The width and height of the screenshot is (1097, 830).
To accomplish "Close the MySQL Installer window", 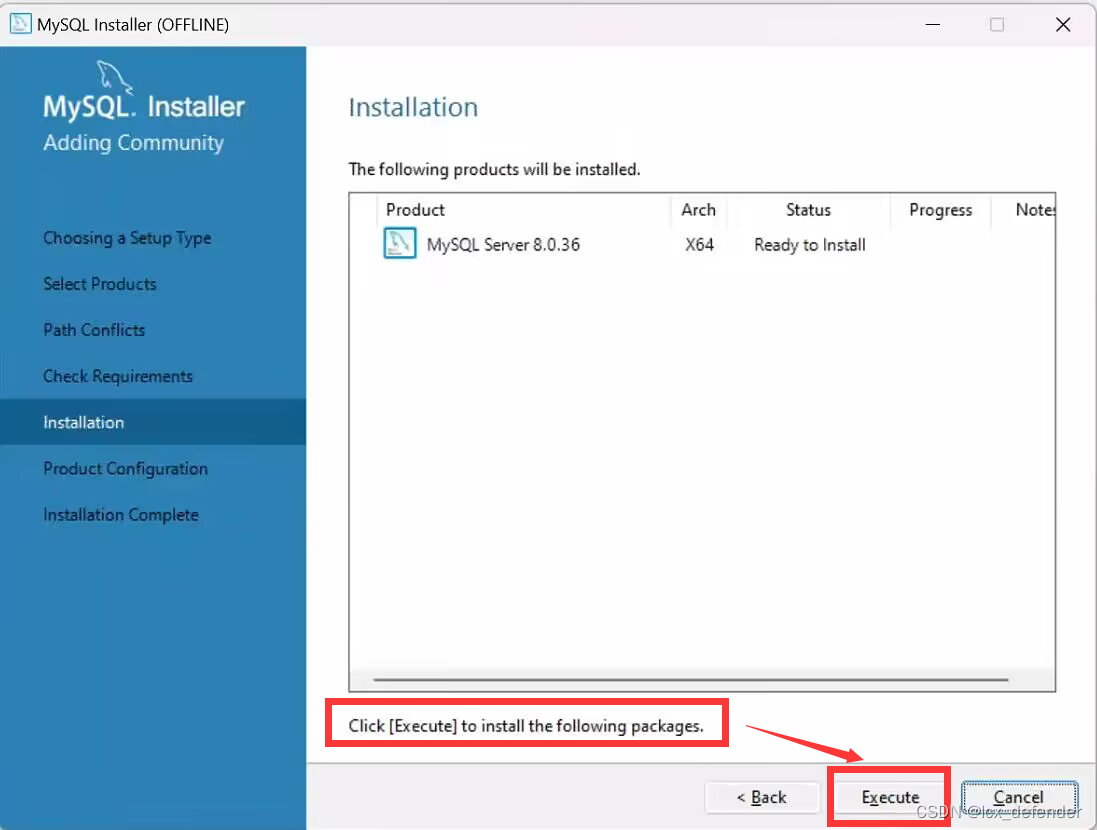I will coord(1063,24).
